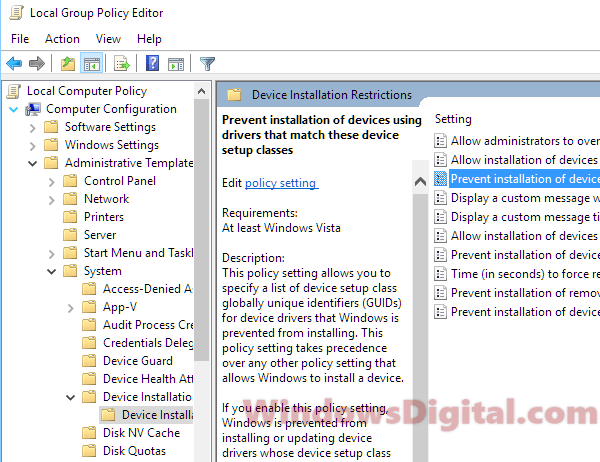Toggle Show/Hide Console Tree icon
The height and width of the screenshot is (462, 600).
pyautogui.click(x=91, y=63)
